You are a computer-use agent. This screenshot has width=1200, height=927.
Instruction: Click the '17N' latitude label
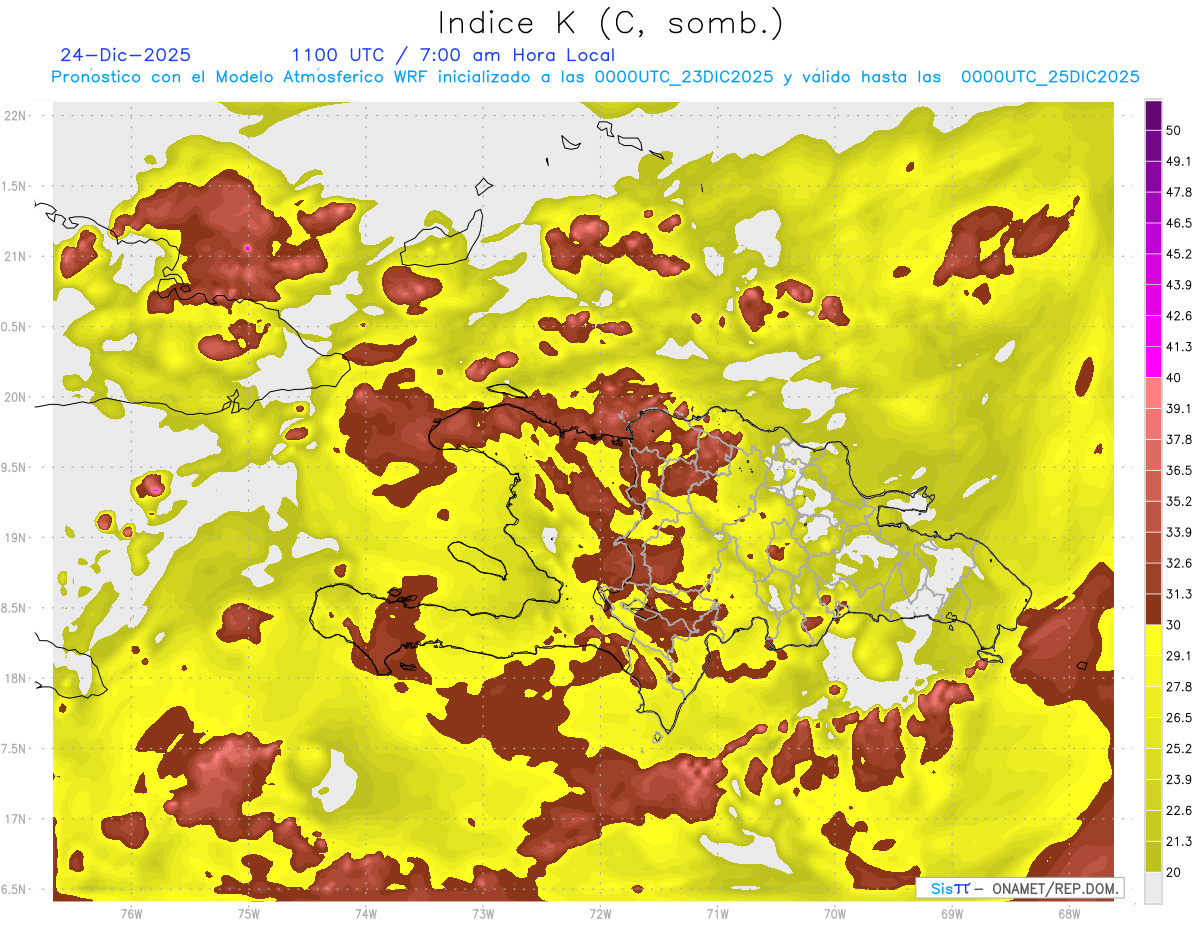click(x=15, y=819)
